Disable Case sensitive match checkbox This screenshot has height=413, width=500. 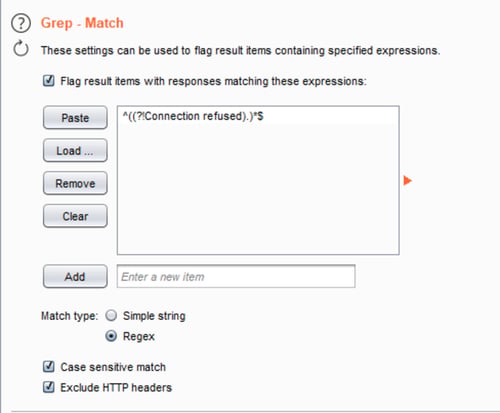pos(49,367)
